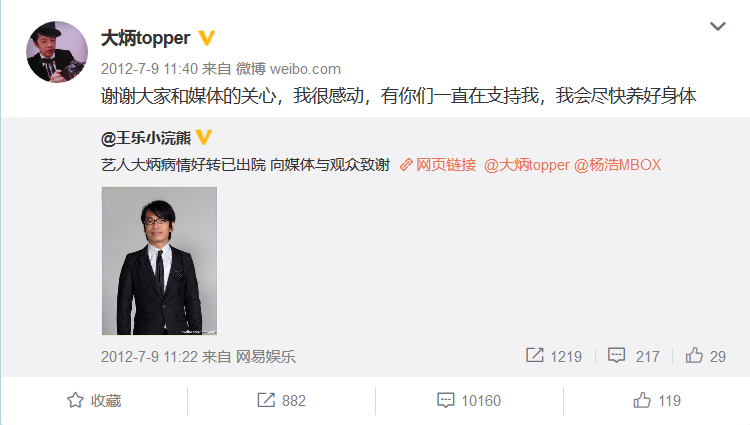Open the 网页链接 link with chain icon
The height and width of the screenshot is (425, 750).
tap(438, 165)
